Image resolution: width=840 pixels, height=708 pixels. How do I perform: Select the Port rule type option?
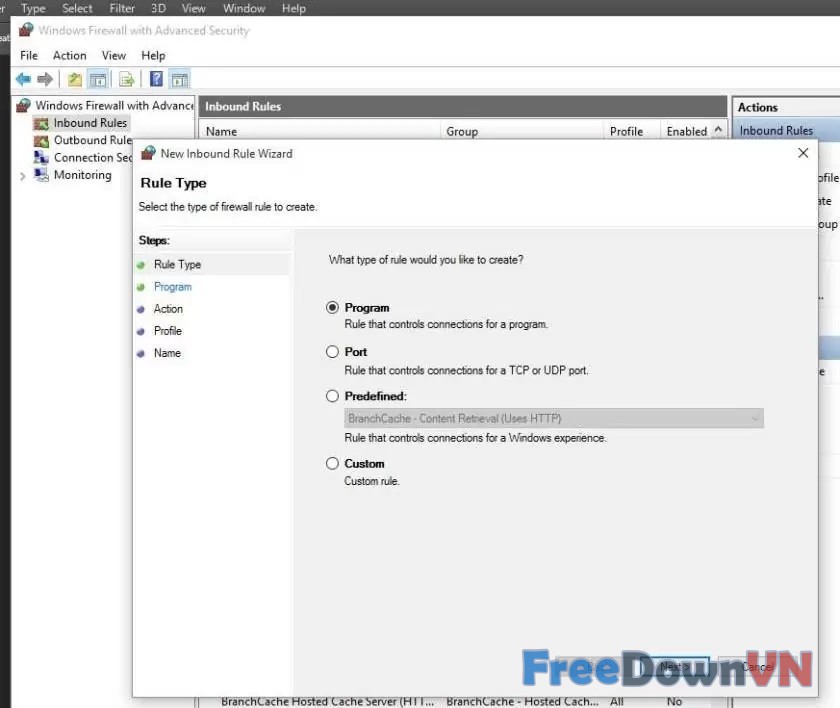click(x=333, y=352)
